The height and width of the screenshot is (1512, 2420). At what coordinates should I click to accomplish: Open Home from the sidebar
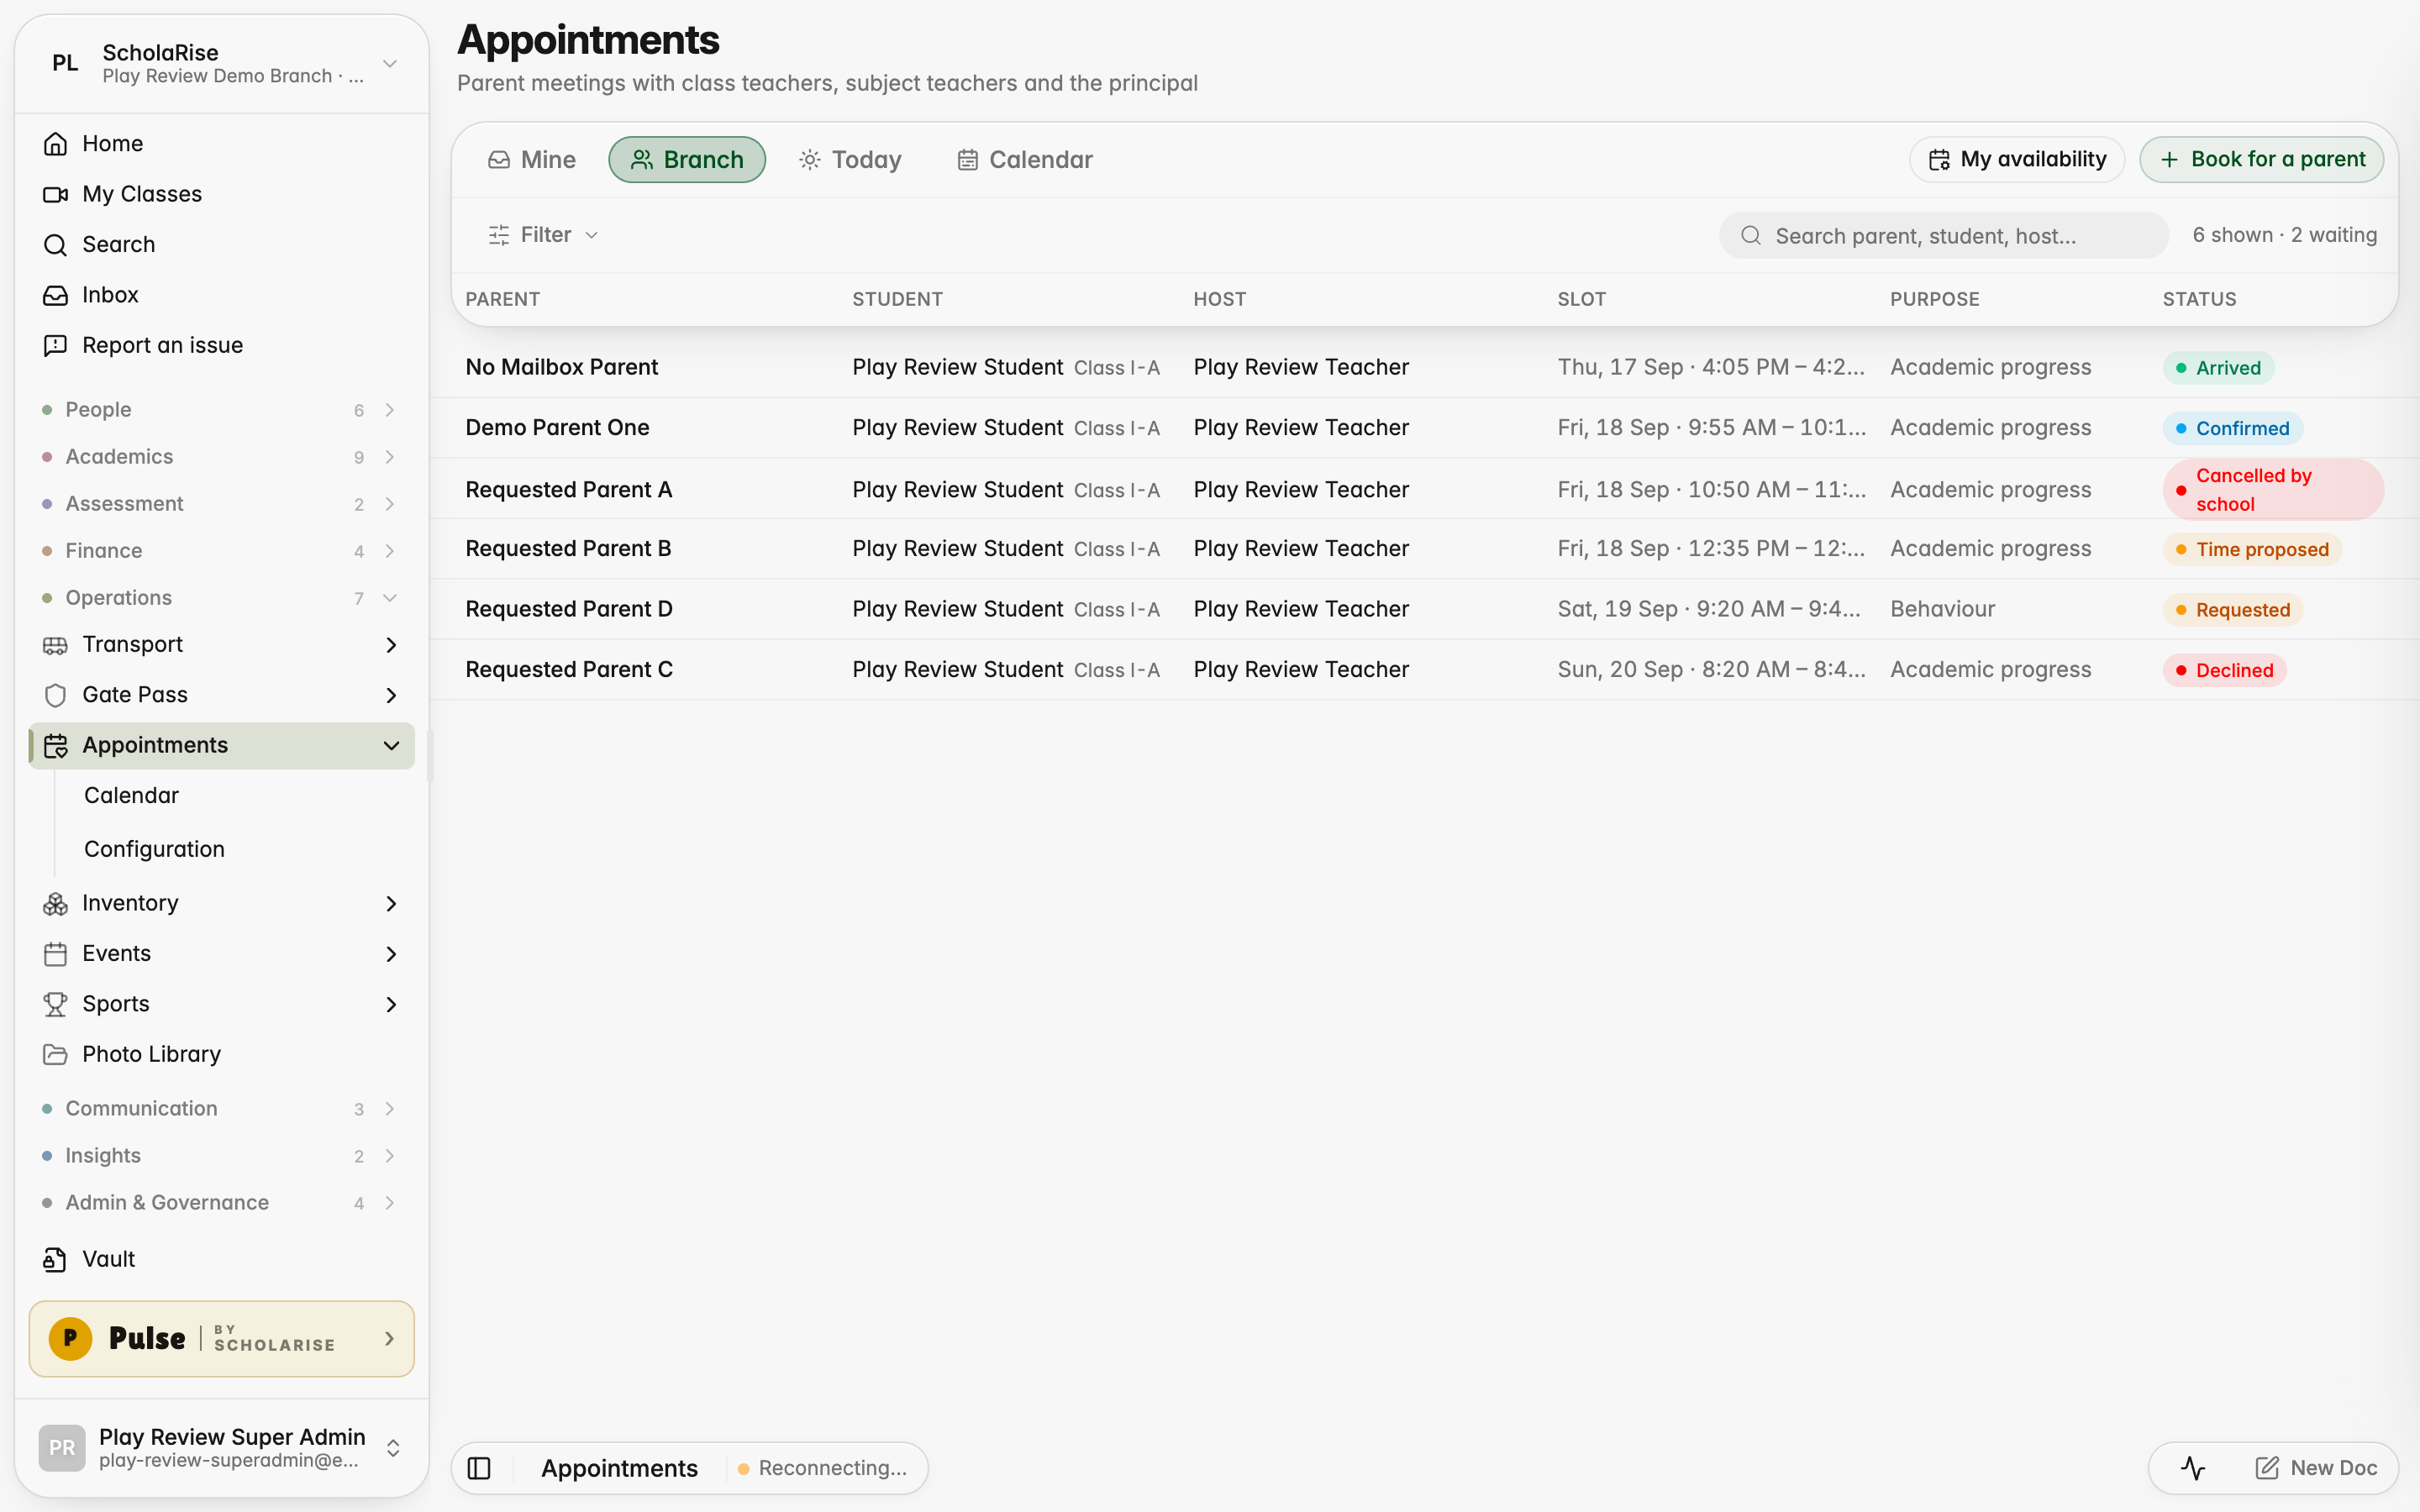point(221,143)
